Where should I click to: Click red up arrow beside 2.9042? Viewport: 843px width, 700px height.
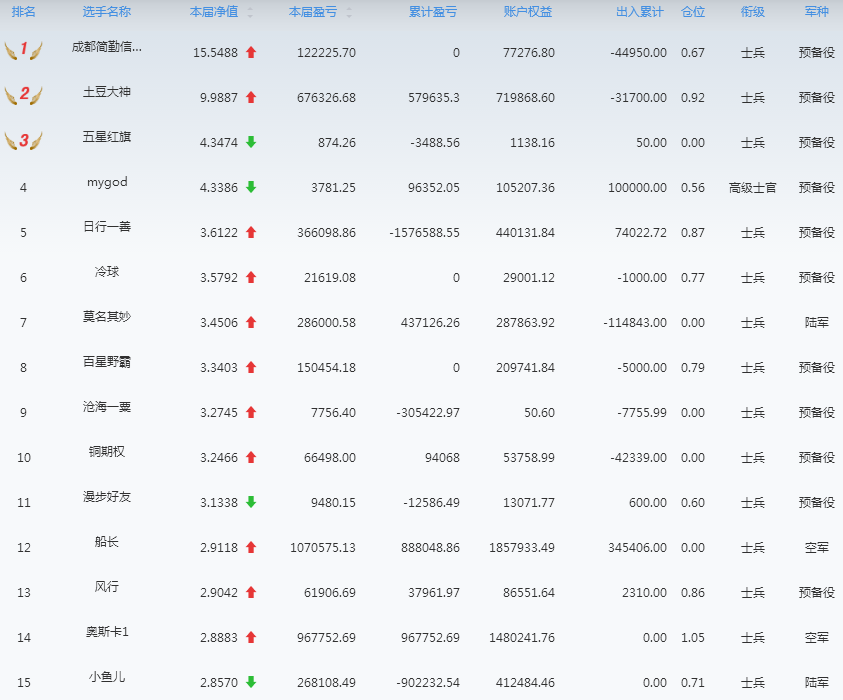tap(251, 592)
